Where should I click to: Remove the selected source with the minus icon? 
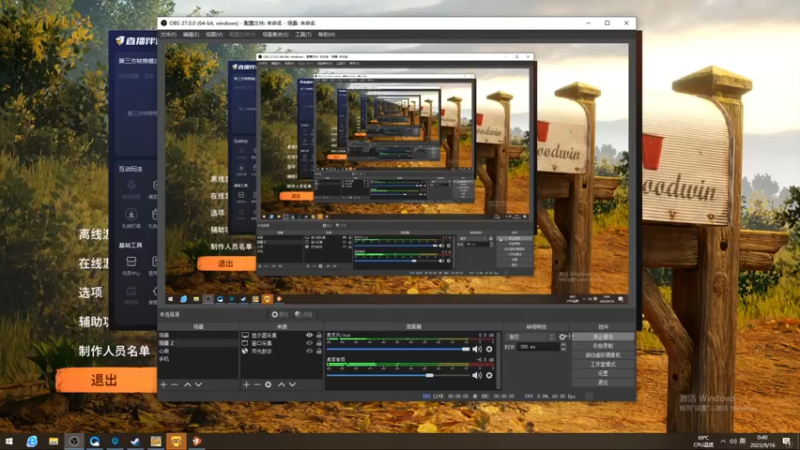pos(257,385)
